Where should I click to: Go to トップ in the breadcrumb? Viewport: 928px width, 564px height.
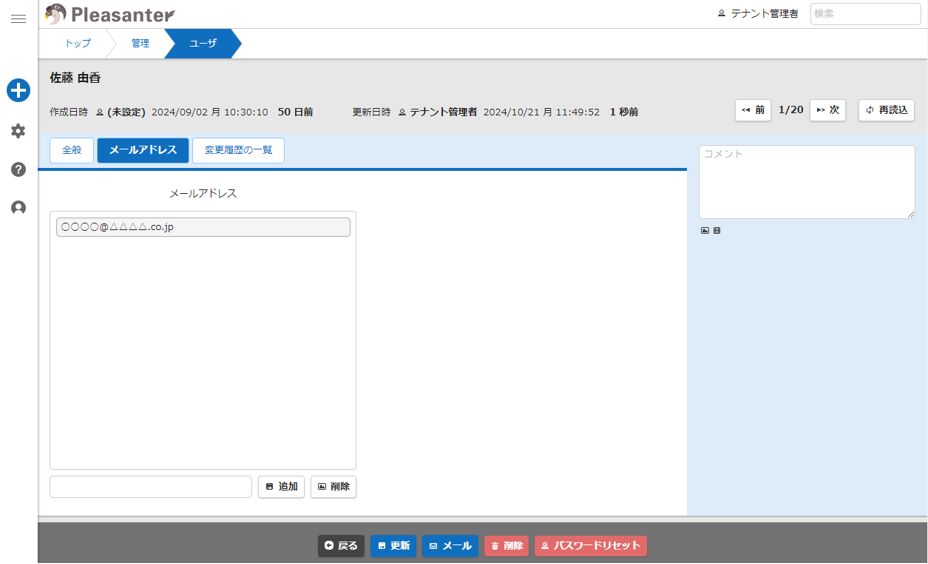point(77,44)
